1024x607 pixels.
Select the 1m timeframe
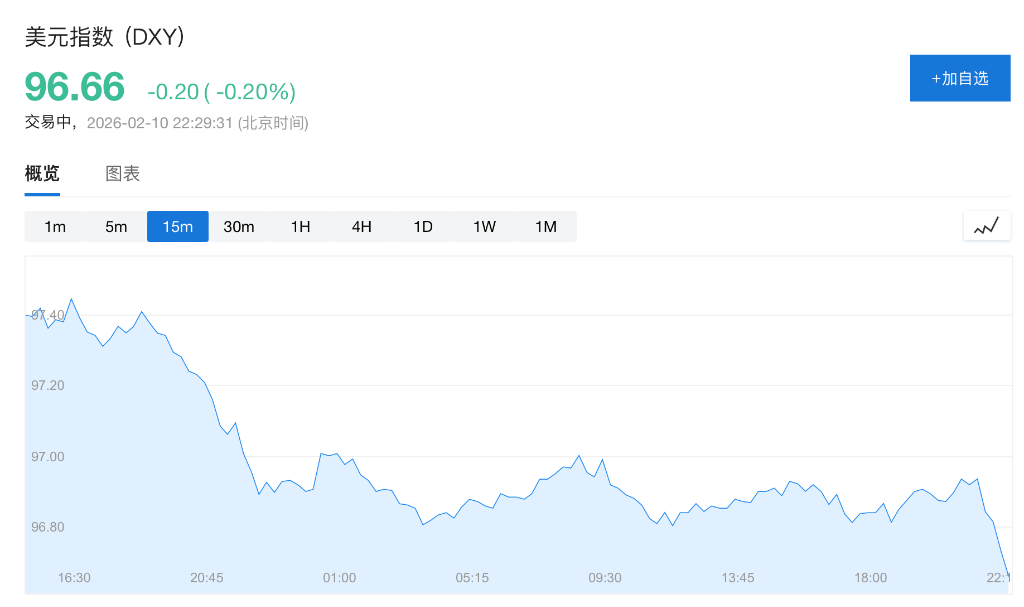point(55,227)
